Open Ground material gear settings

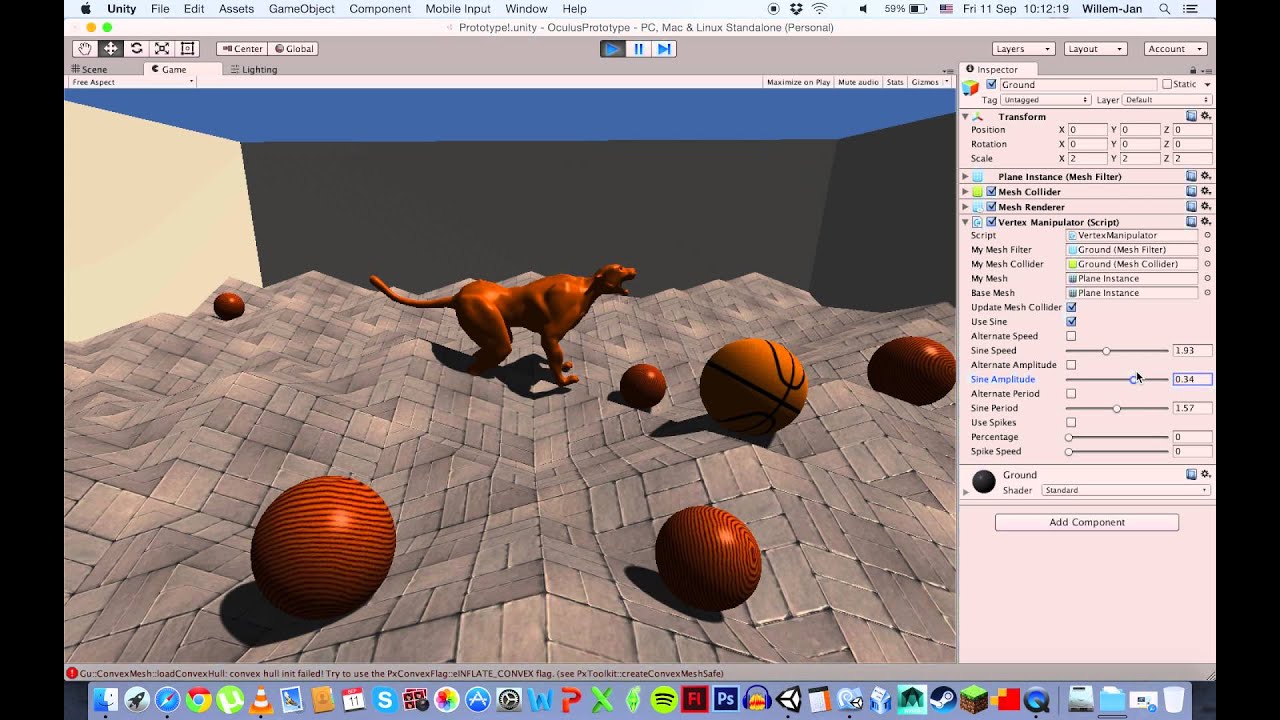[x=1206, y=474]
